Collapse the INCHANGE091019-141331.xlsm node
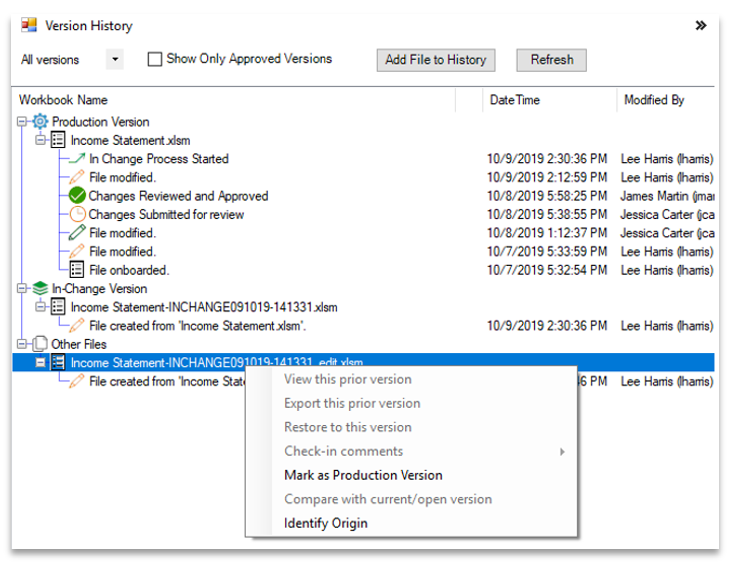This screenshot has width=734, height=565. tap(41, 307)
